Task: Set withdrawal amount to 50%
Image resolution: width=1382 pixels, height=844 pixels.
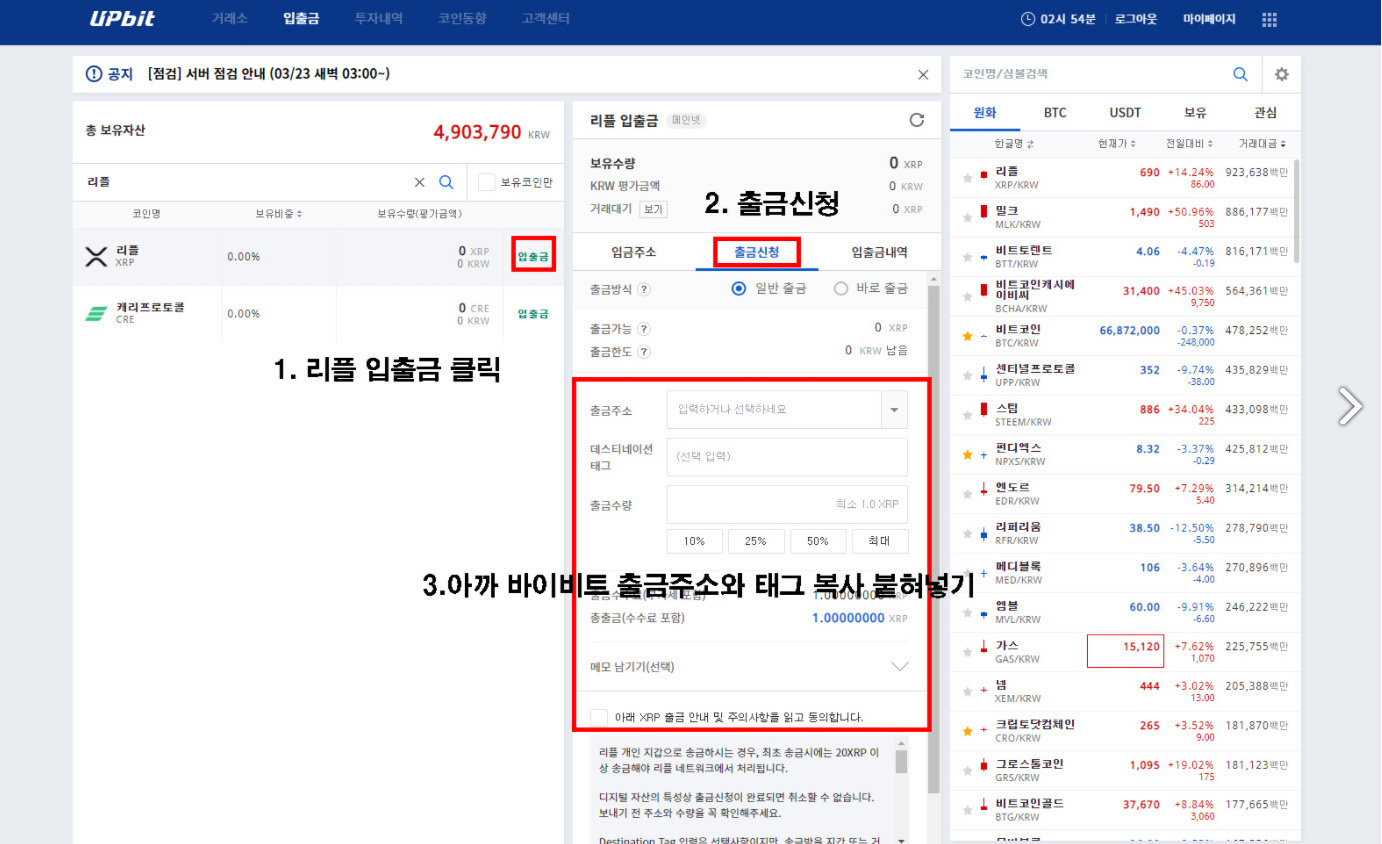Action: point(818,541)
